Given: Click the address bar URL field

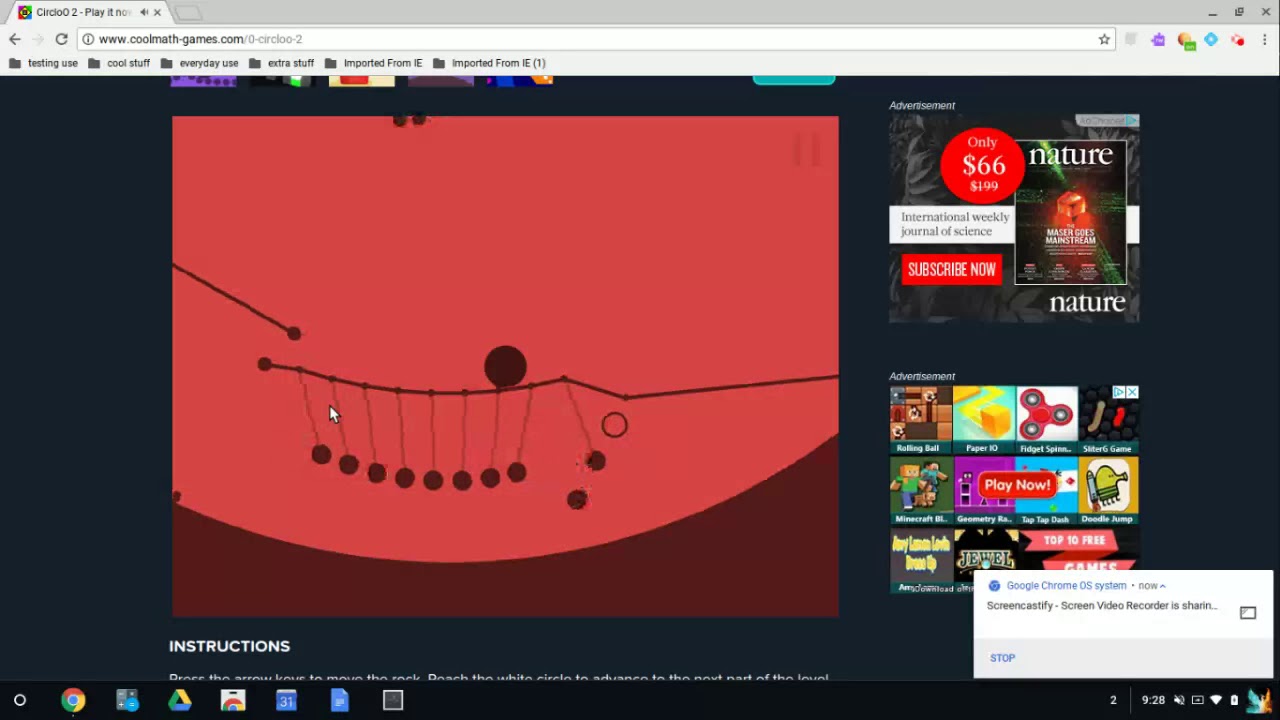Looking at the screenshot, I should (x=590, y=39).
